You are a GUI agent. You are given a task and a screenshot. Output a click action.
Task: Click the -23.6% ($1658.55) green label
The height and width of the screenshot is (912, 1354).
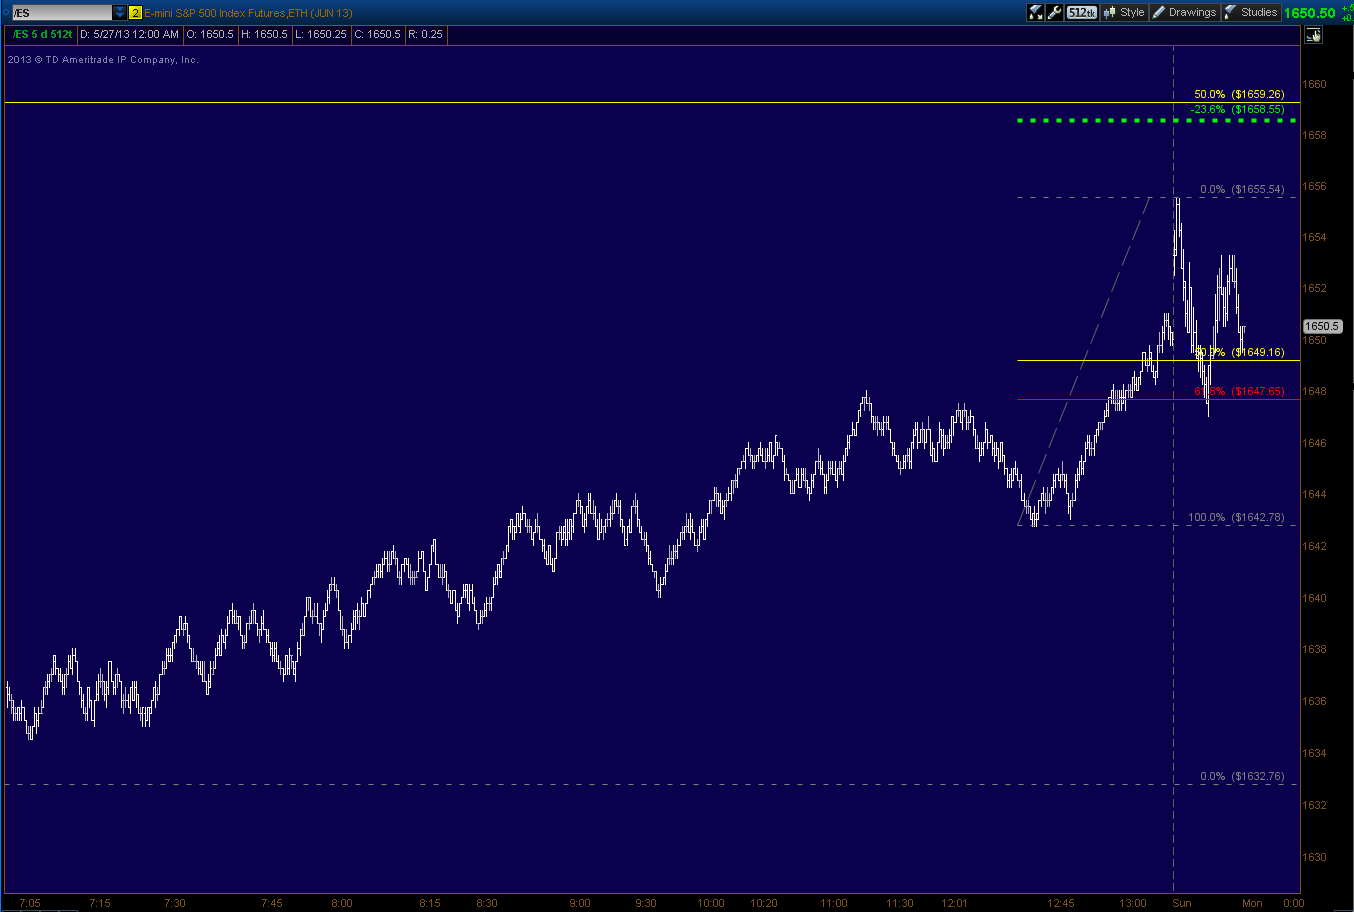(x=1237, y=108)
